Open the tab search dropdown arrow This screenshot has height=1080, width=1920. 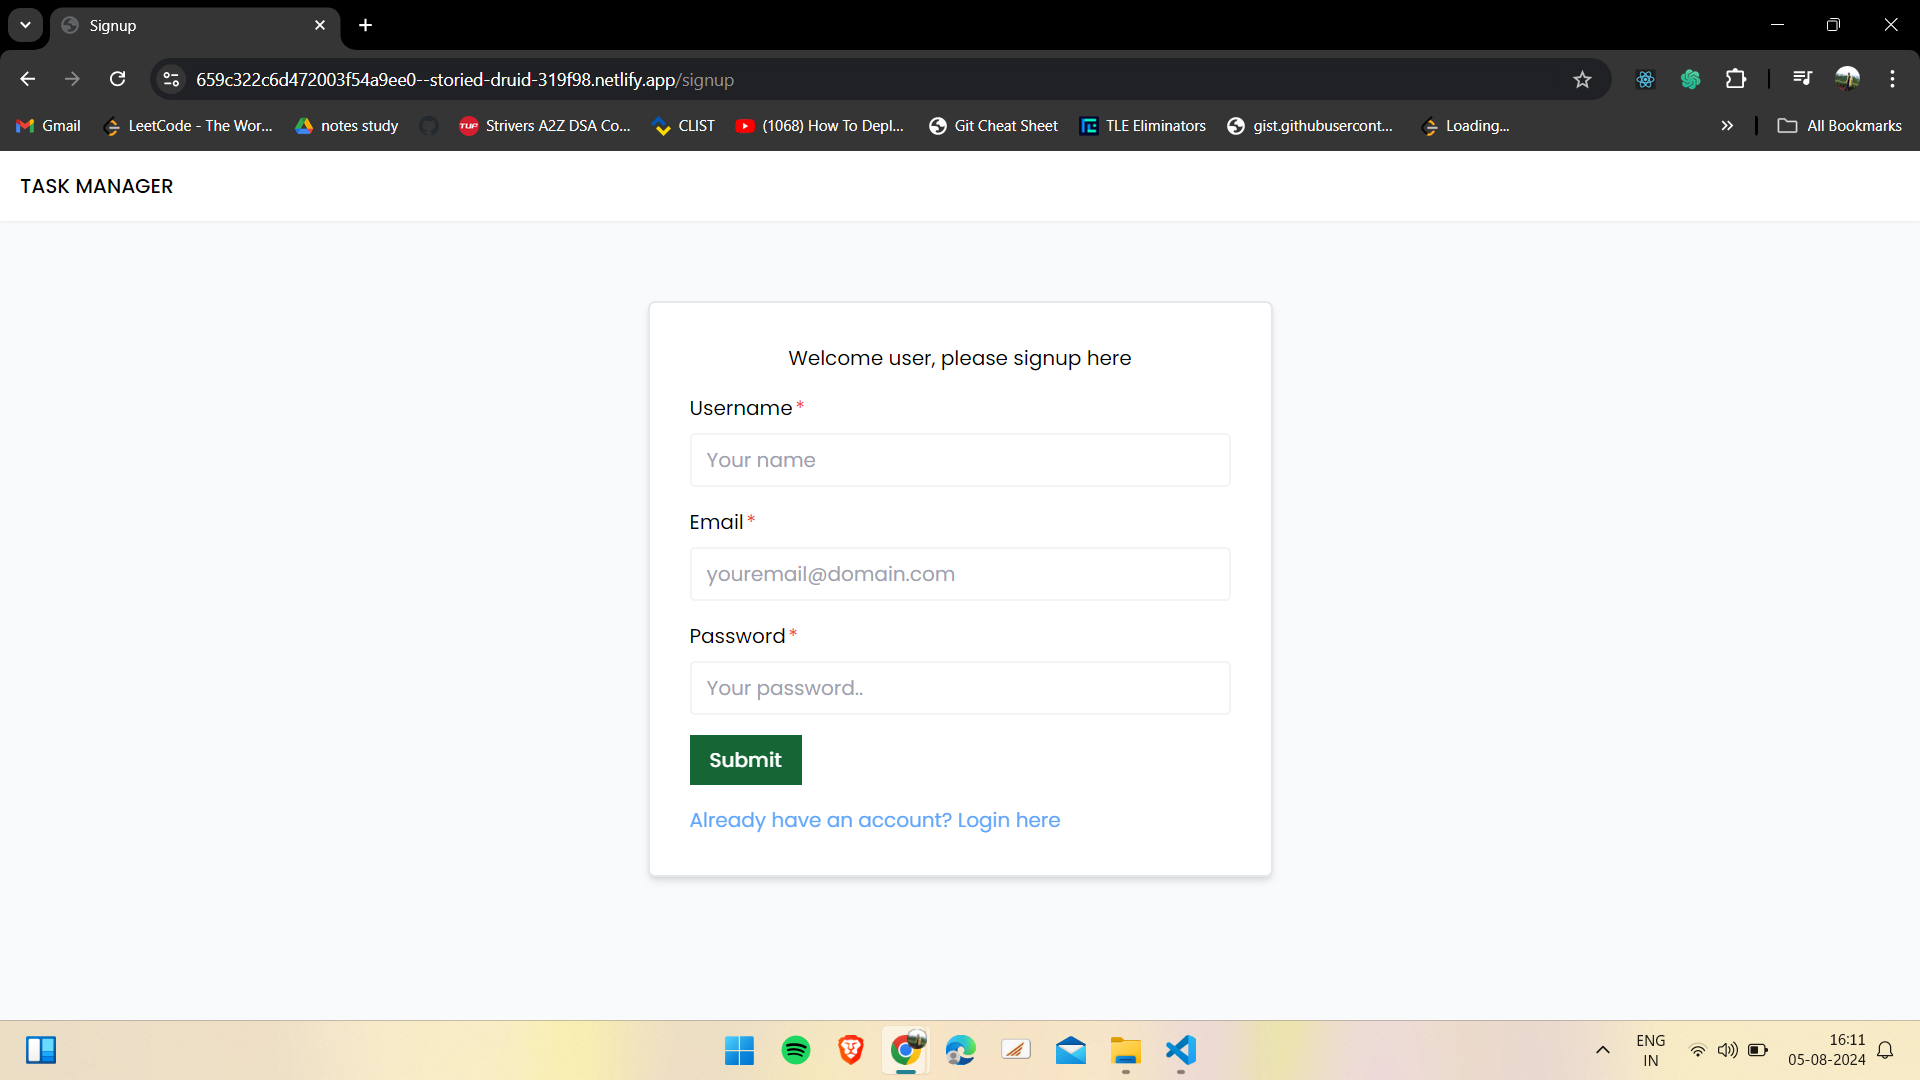[25, 25]
